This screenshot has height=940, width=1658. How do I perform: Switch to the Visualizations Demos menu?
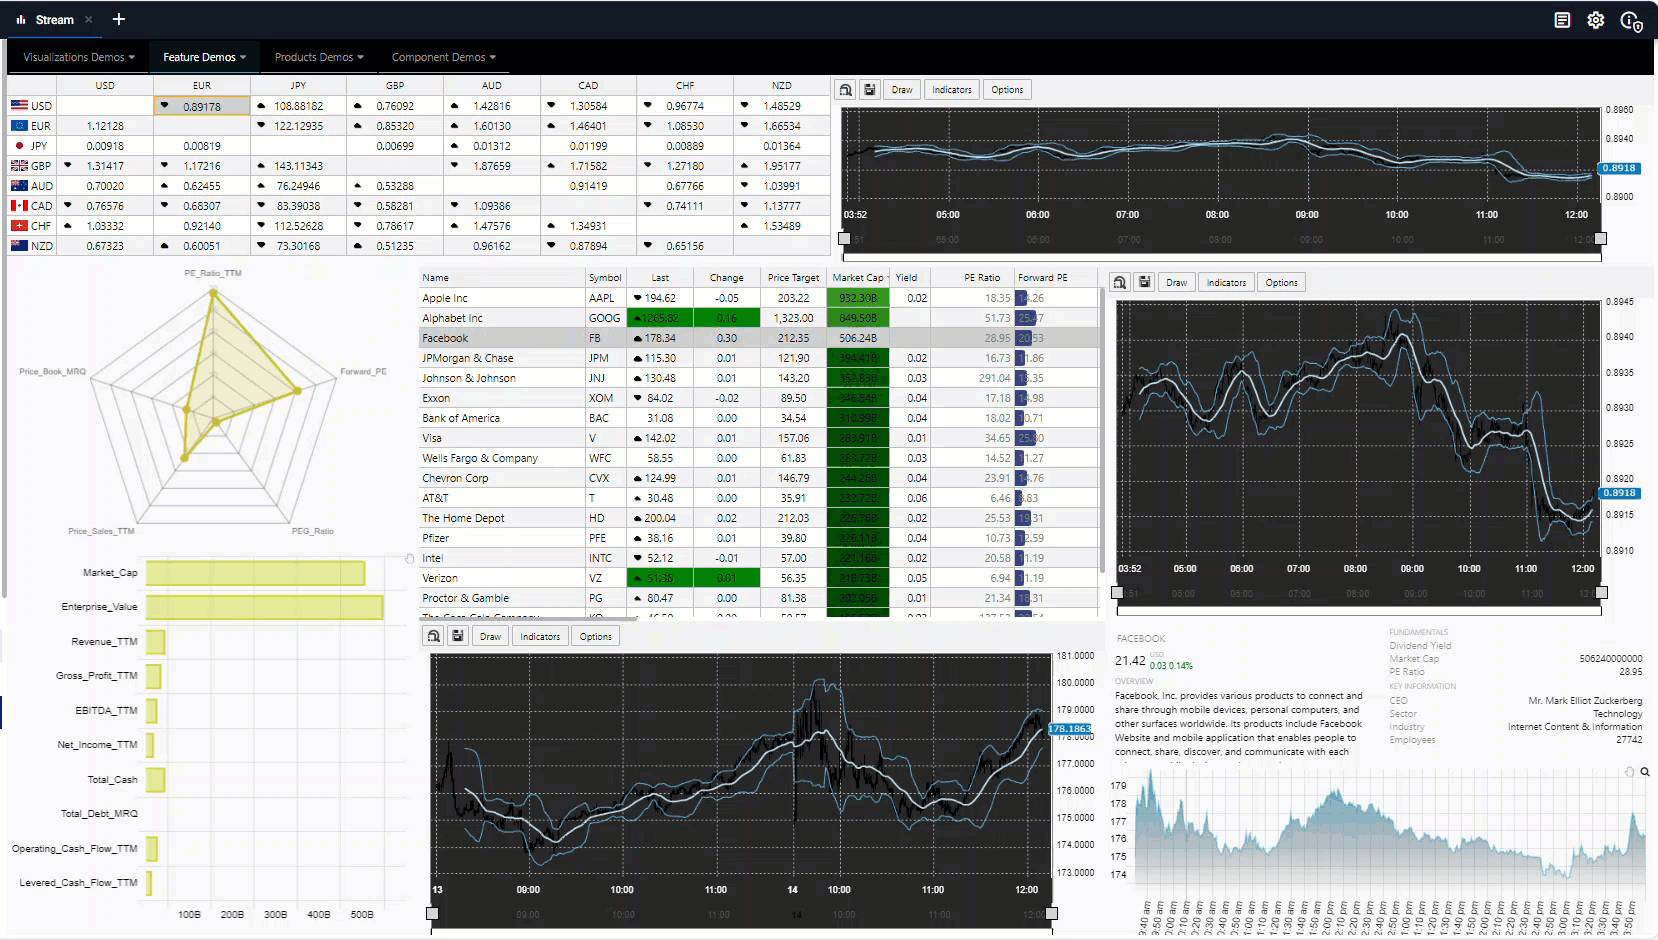(x=77, y=57)
